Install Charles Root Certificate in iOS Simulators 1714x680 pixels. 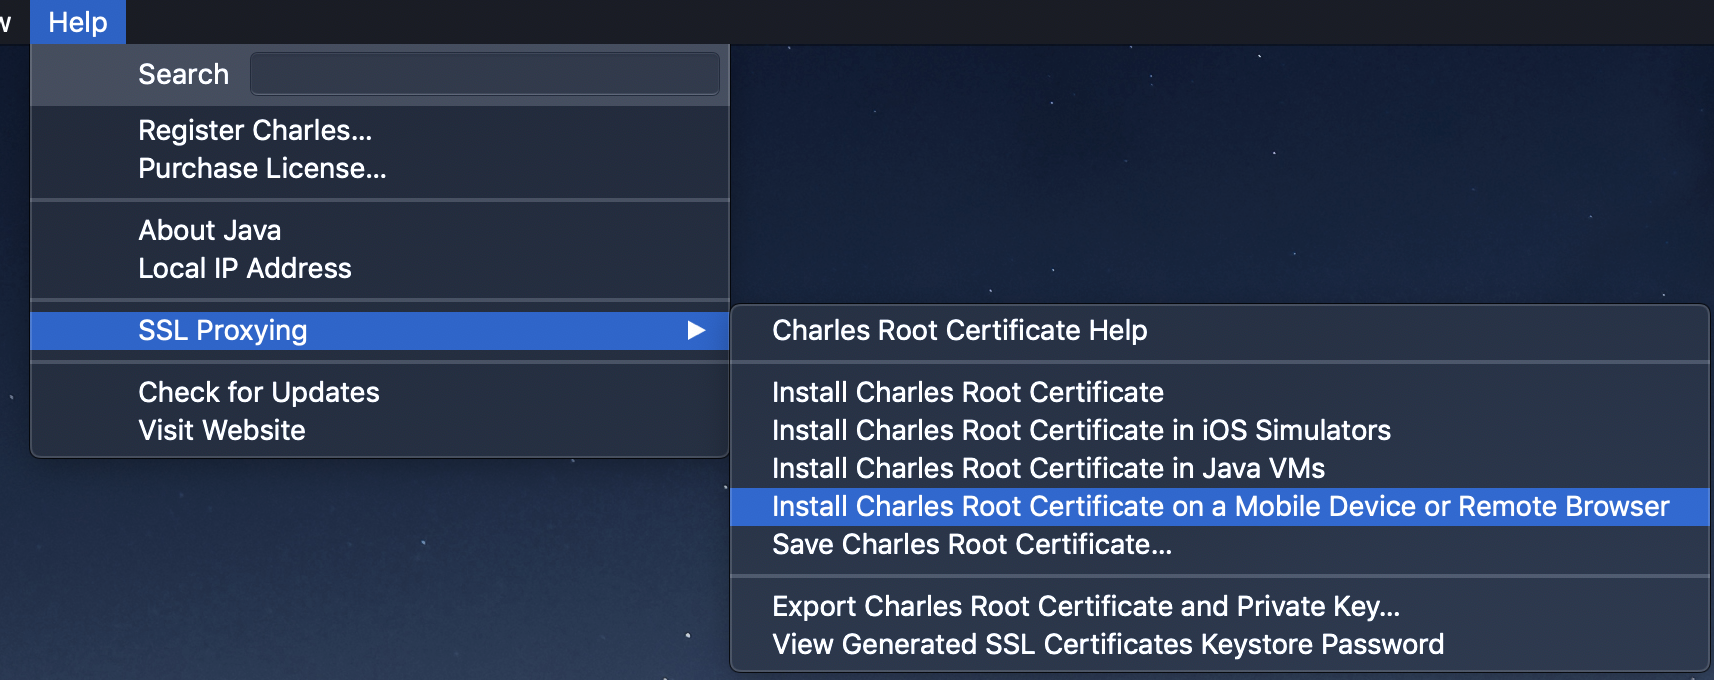click(x=1220, y=430)
